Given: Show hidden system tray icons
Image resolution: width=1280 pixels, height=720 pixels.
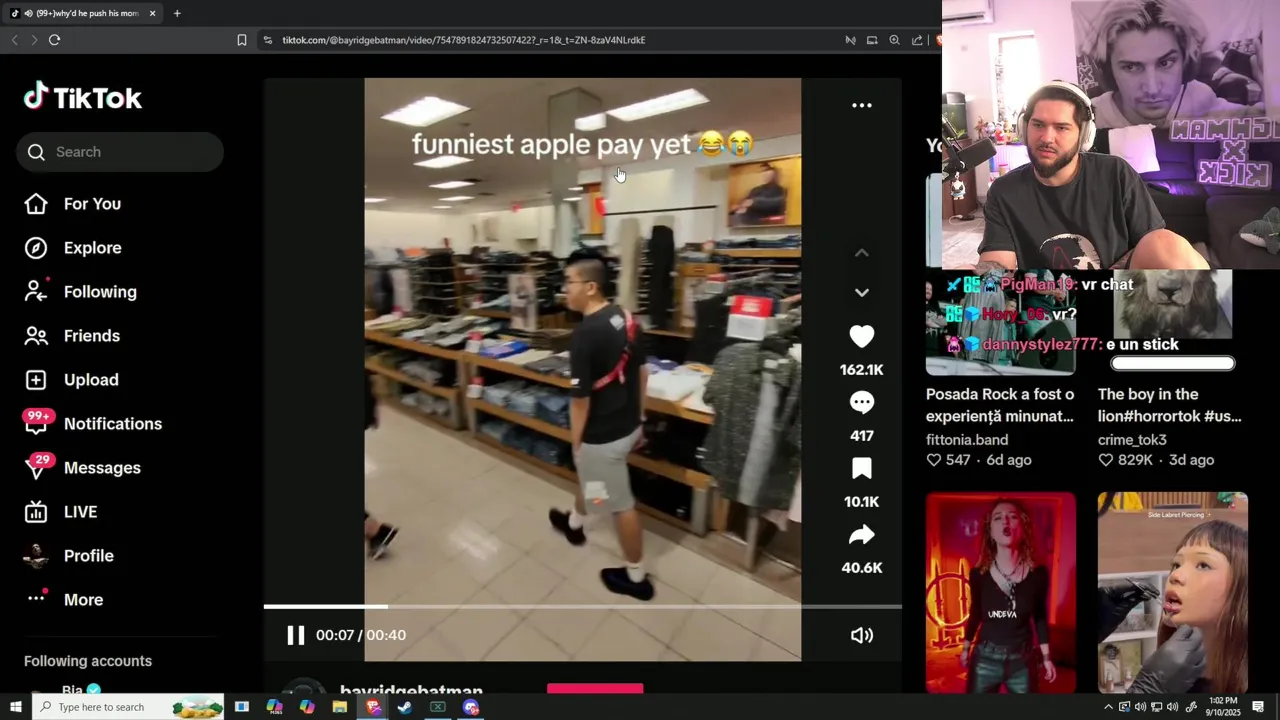Looking at the screenshot, I should click(x=1108, y=707).
